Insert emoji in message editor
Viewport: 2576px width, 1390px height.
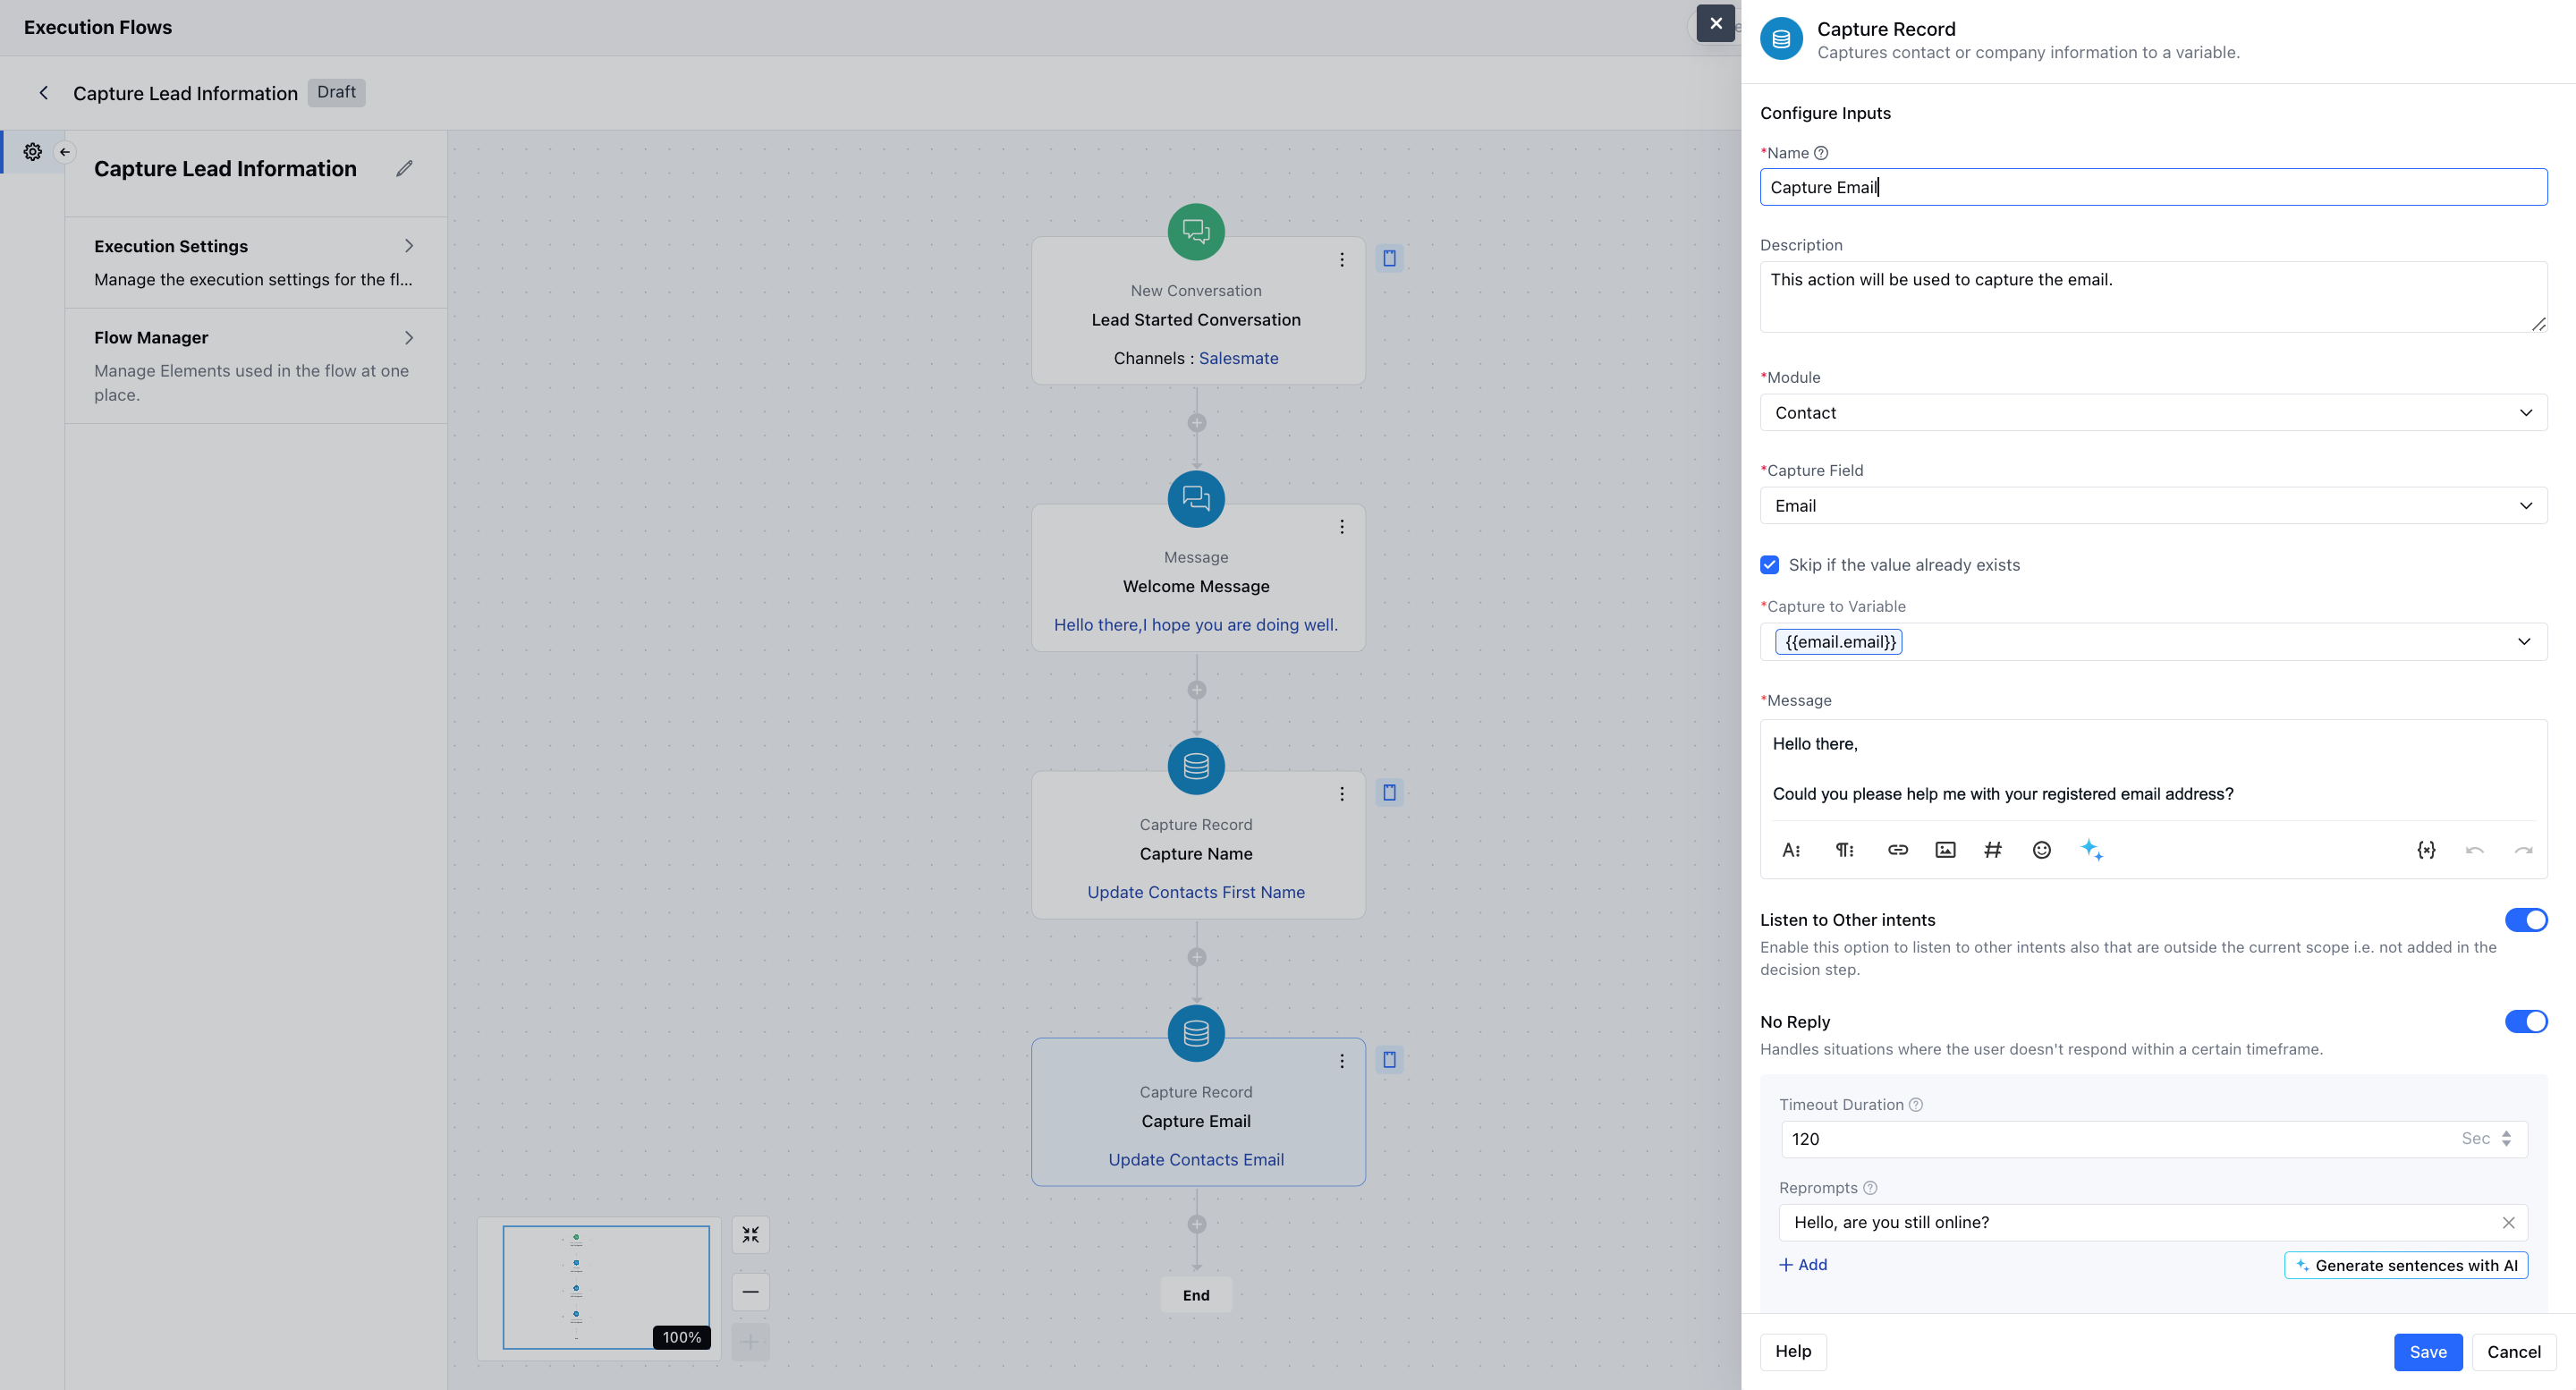coord(2041,850)
